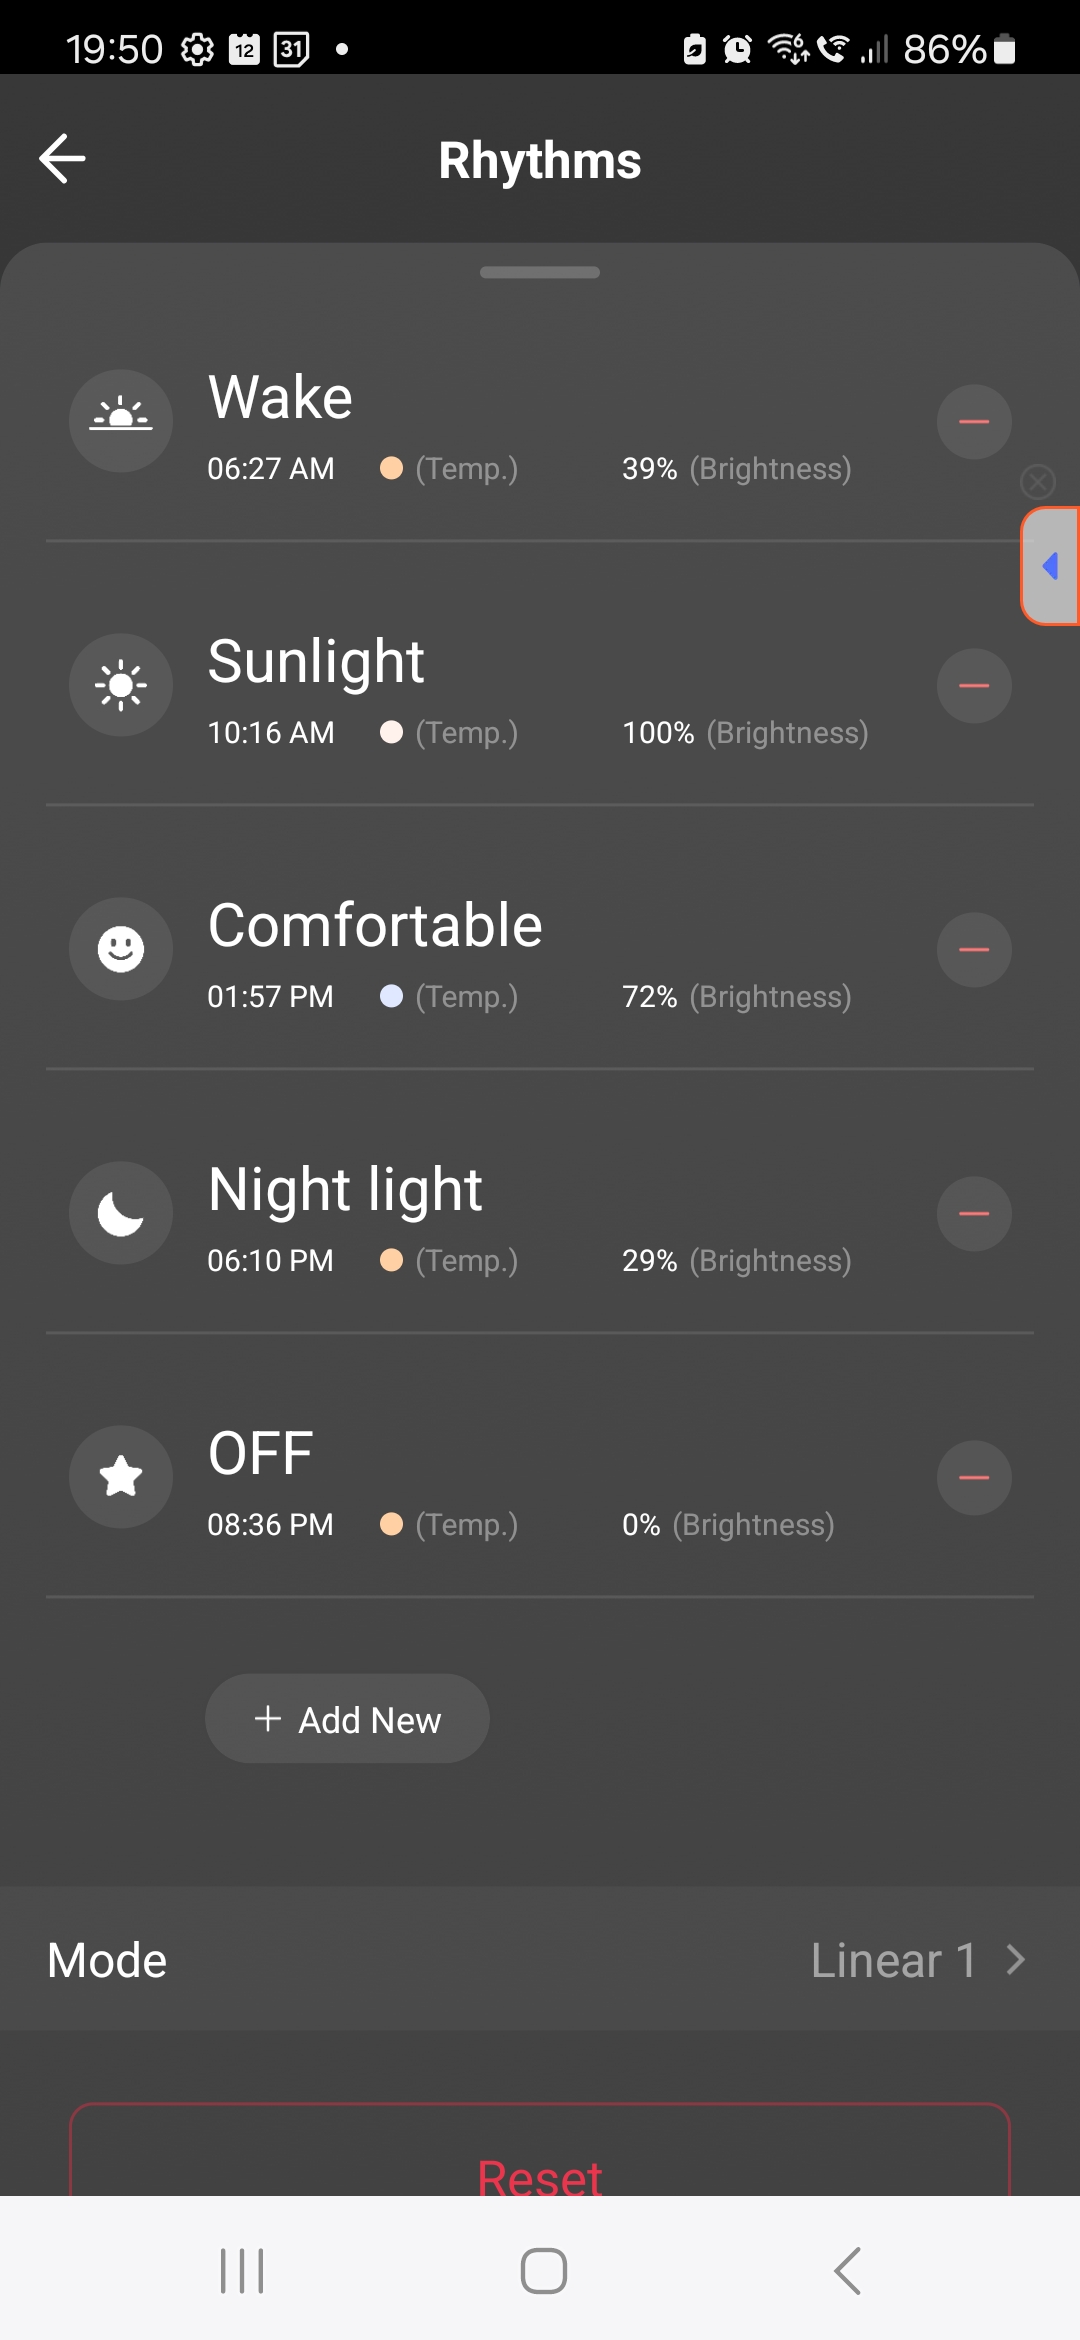Remove the Wake rhythm with minus button
Viewport: 1080px width, 2340px height.
974,422
